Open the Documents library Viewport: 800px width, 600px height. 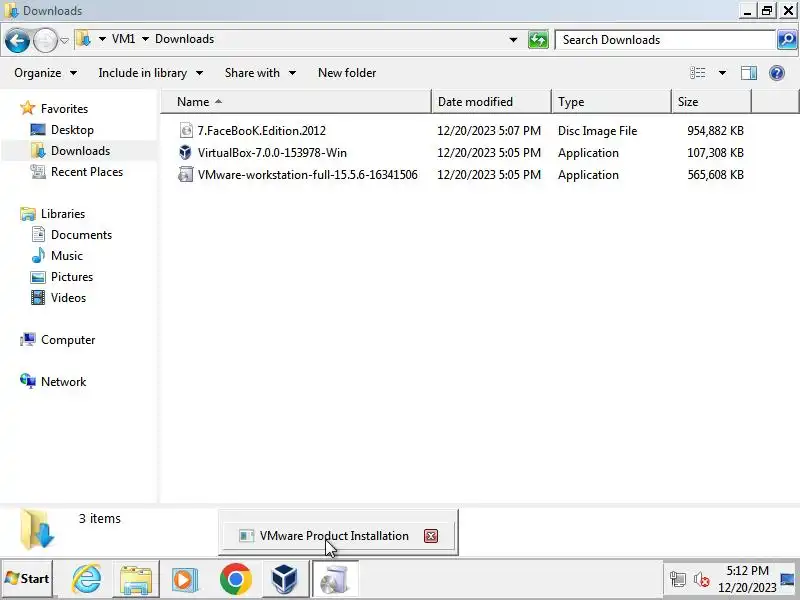(81, 235)
